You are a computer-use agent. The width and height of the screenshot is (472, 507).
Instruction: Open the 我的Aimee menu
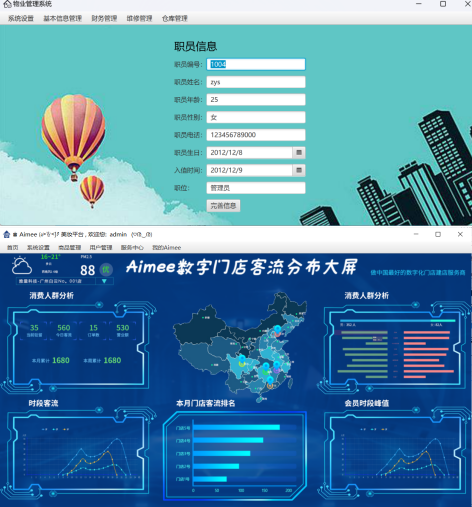coord(167,247)
